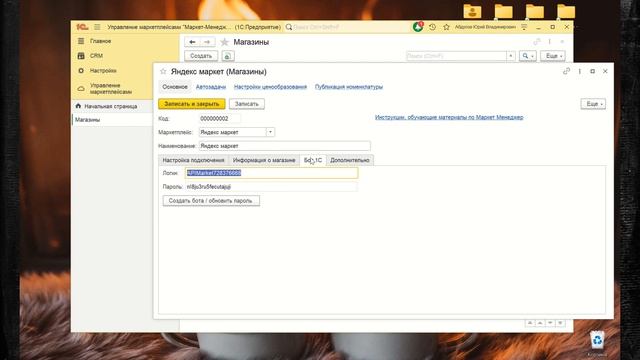The height and width of the screenshot is (360, 640).
Task: Jump to first row arrow in list footer
Action: coord(530,323)
